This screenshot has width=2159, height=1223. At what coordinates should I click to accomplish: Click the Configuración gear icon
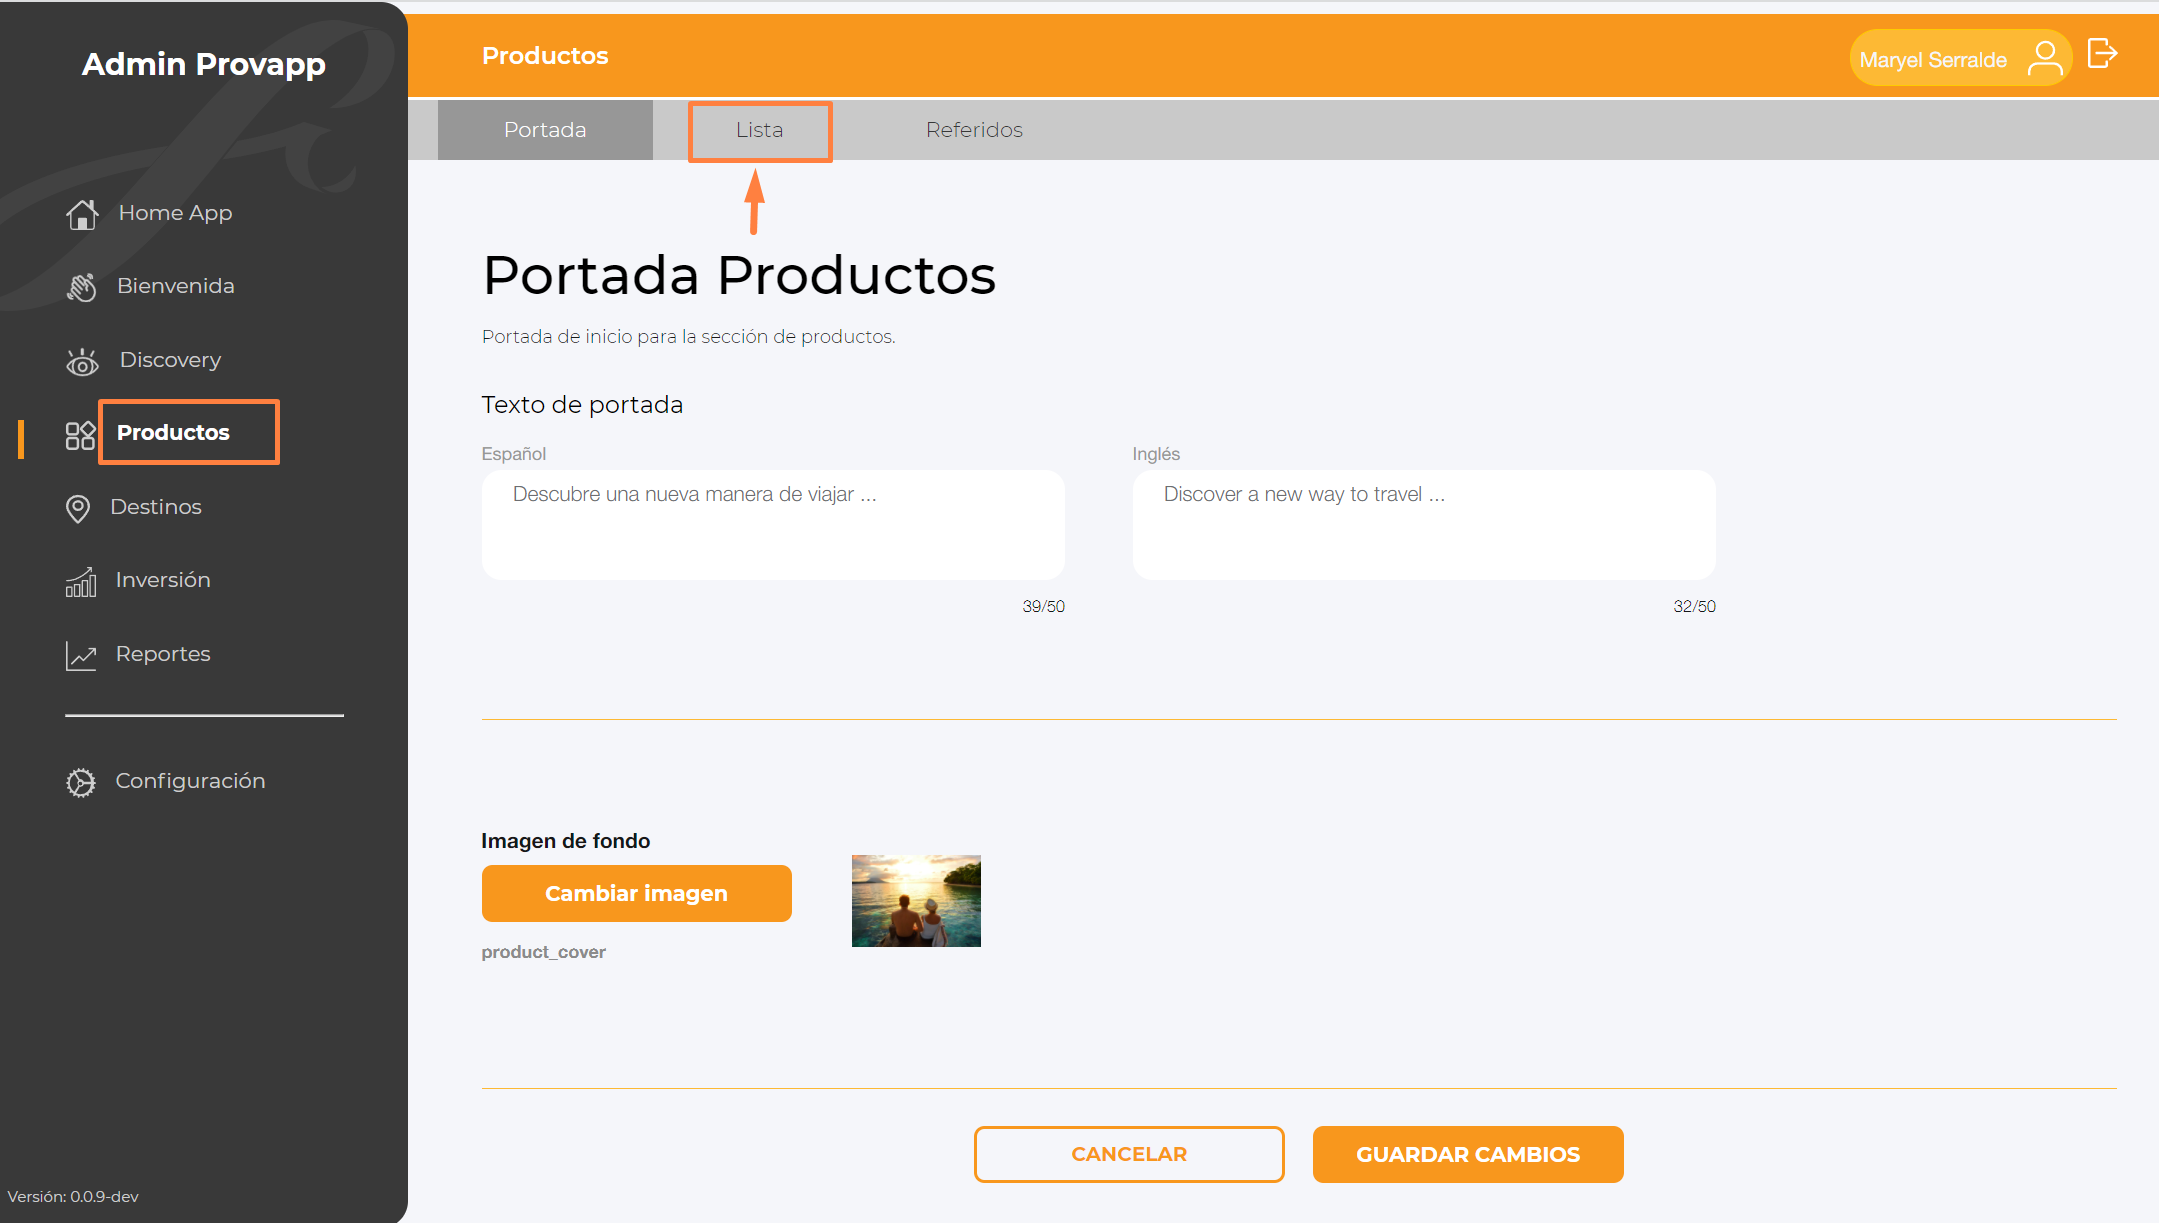pyautogui.click(x=81, y=782)
